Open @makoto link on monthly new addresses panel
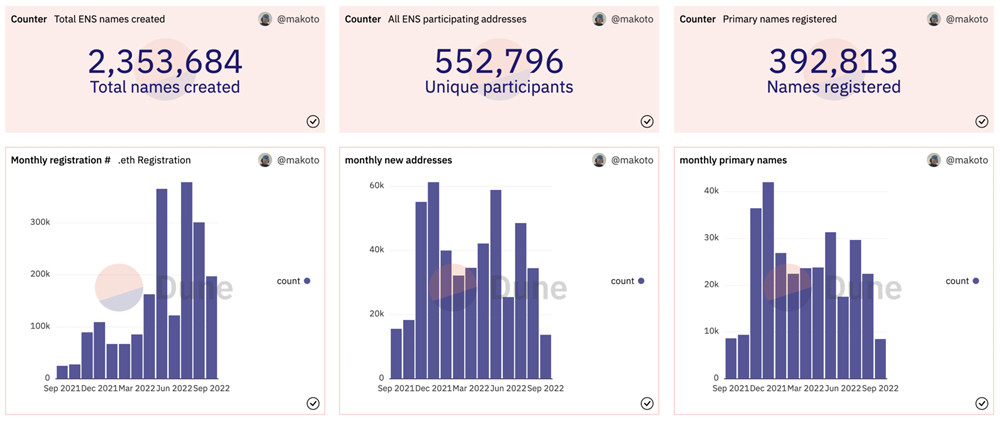 tap(633, 160)
